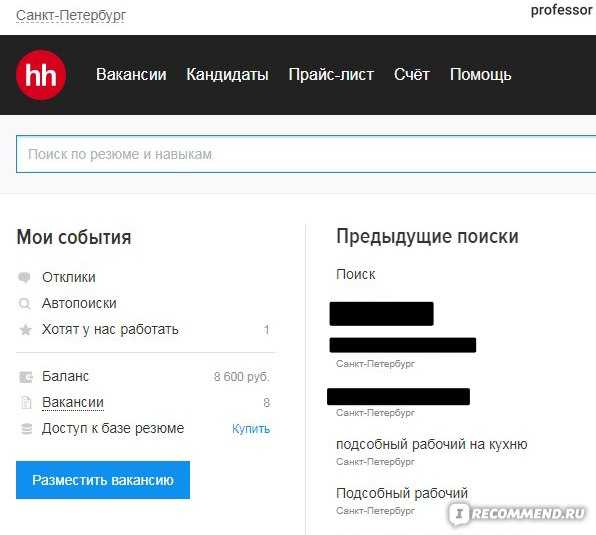Screen dimensions: 596x535
Task: Click the count 1 beside Хотят у нас работать
Action: click(266, 329)
